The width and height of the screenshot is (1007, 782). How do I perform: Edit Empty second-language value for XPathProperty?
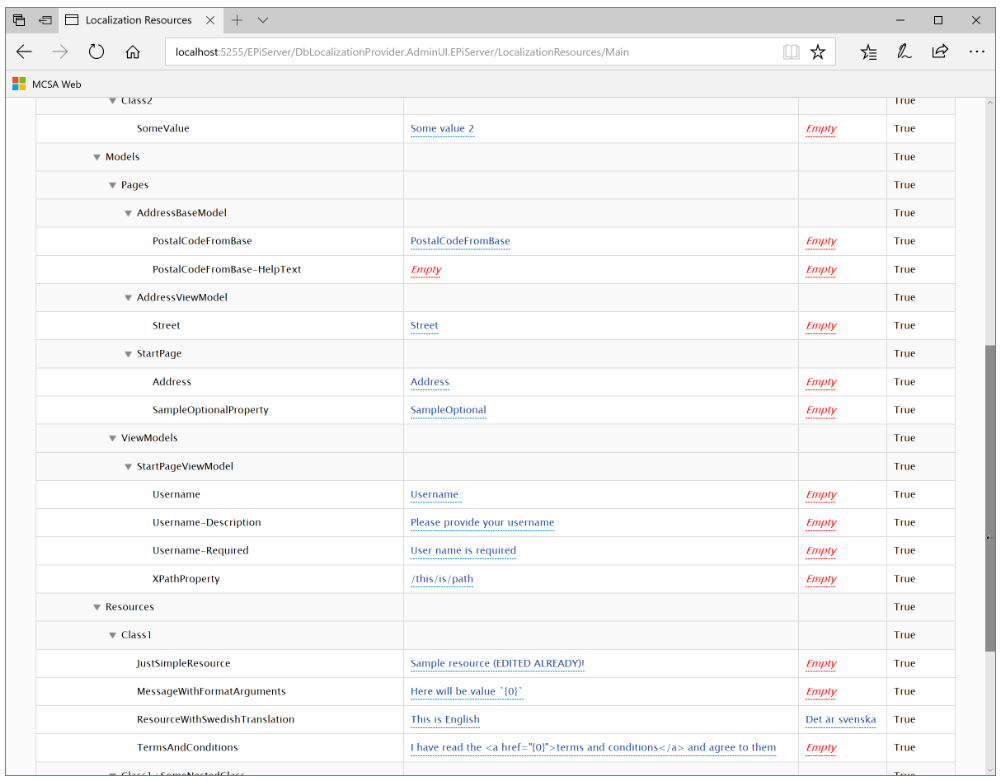[x=821, y=579]
